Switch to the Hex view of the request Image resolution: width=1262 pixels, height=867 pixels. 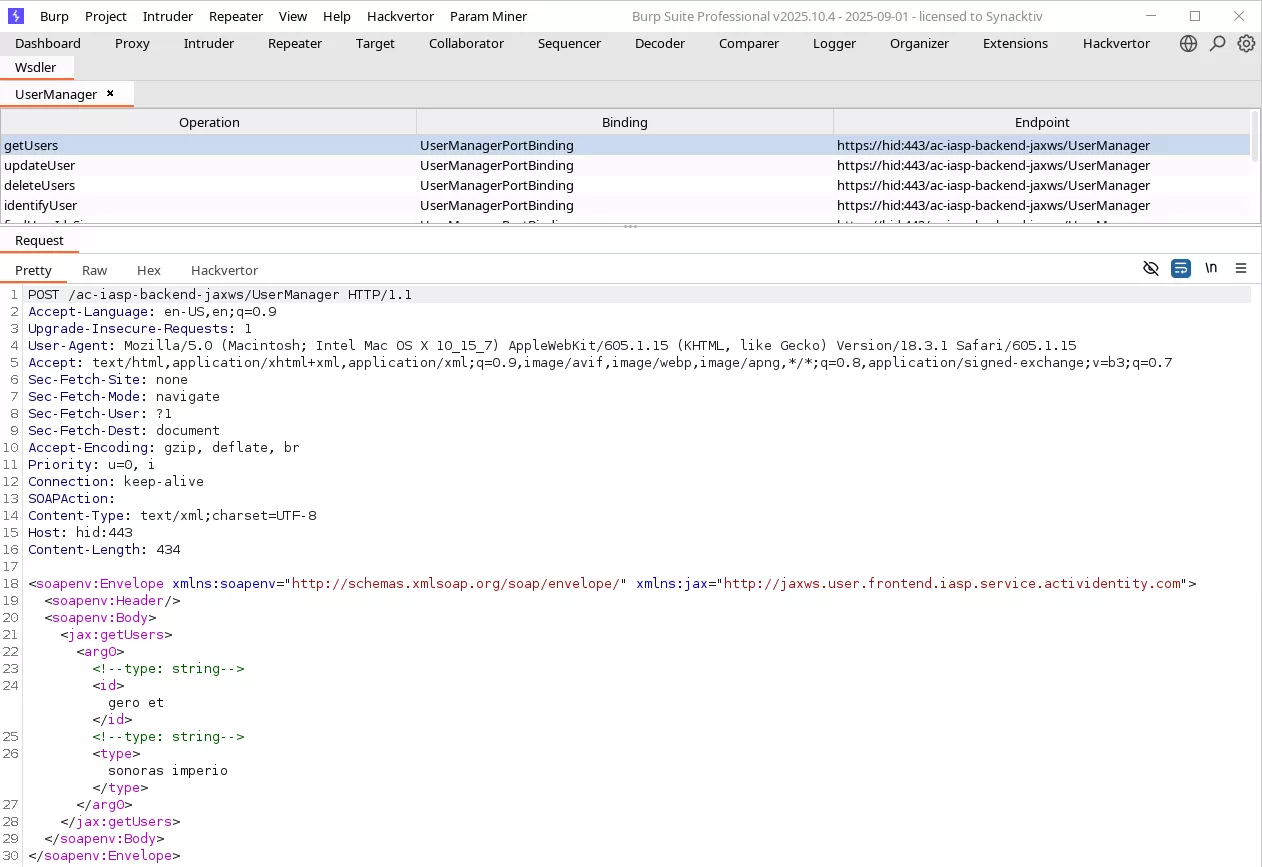pyautogui.click(x=148, y=270)
